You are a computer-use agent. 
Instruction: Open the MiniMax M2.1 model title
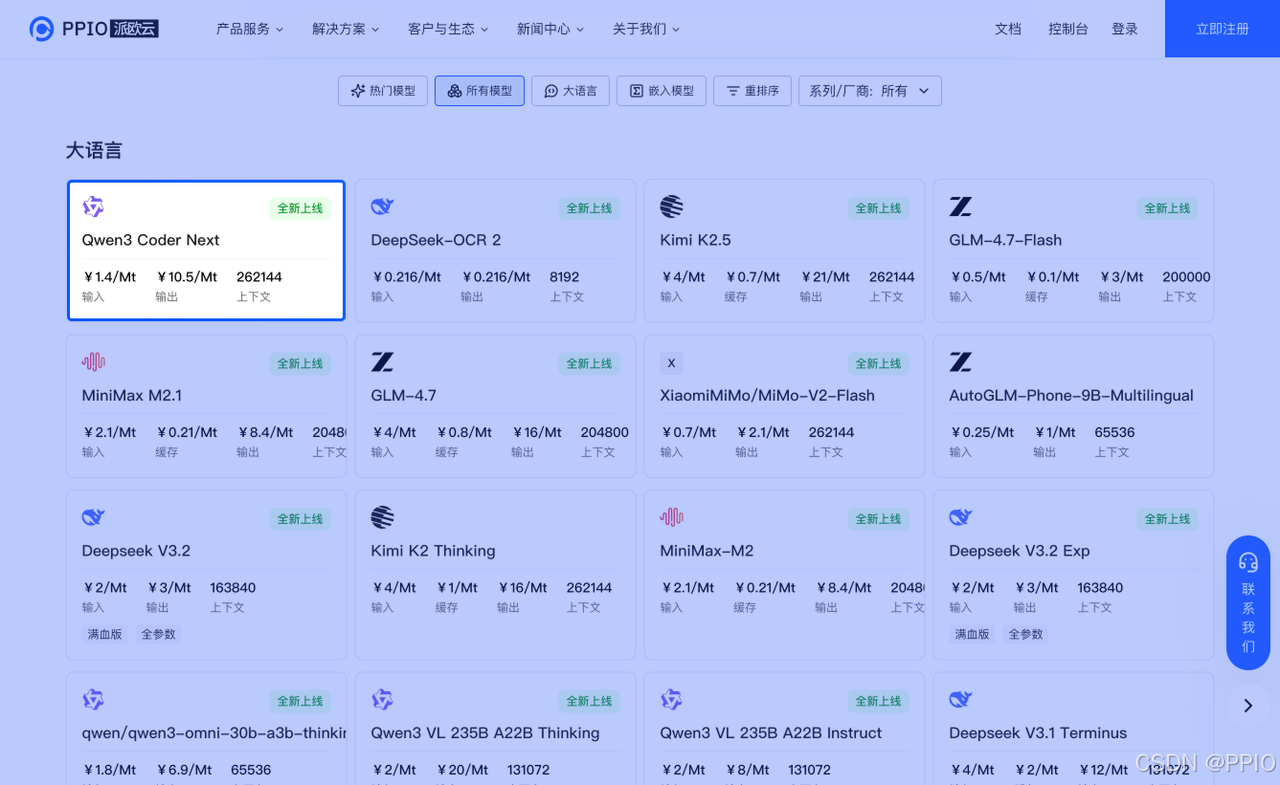point(132,395)
